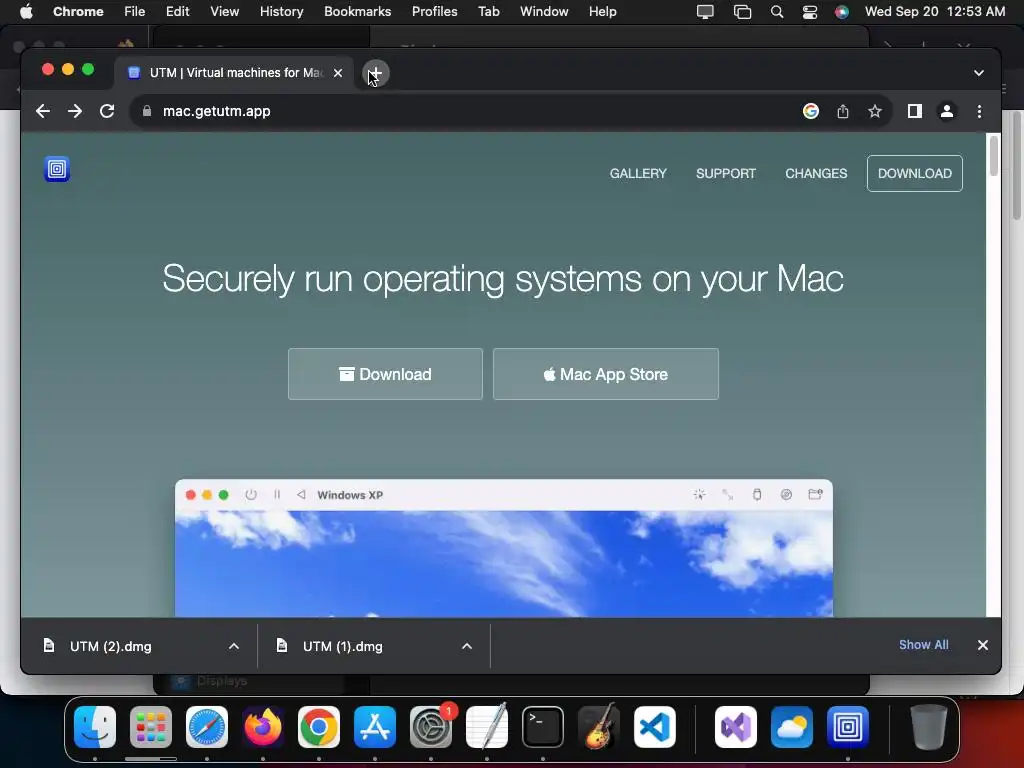Expand the tab search chevron
This screenshot has height=768, width=1024.
point(978,73)
